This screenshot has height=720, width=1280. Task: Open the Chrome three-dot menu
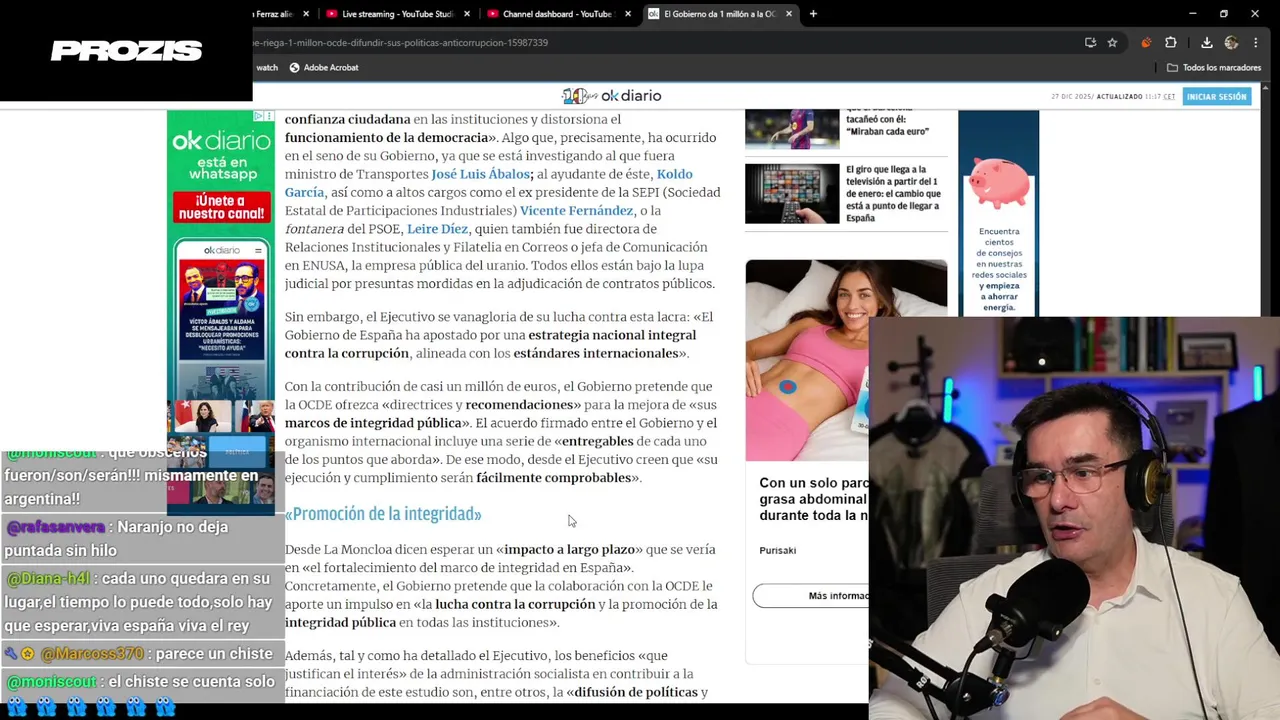(x=1256, y=43)
